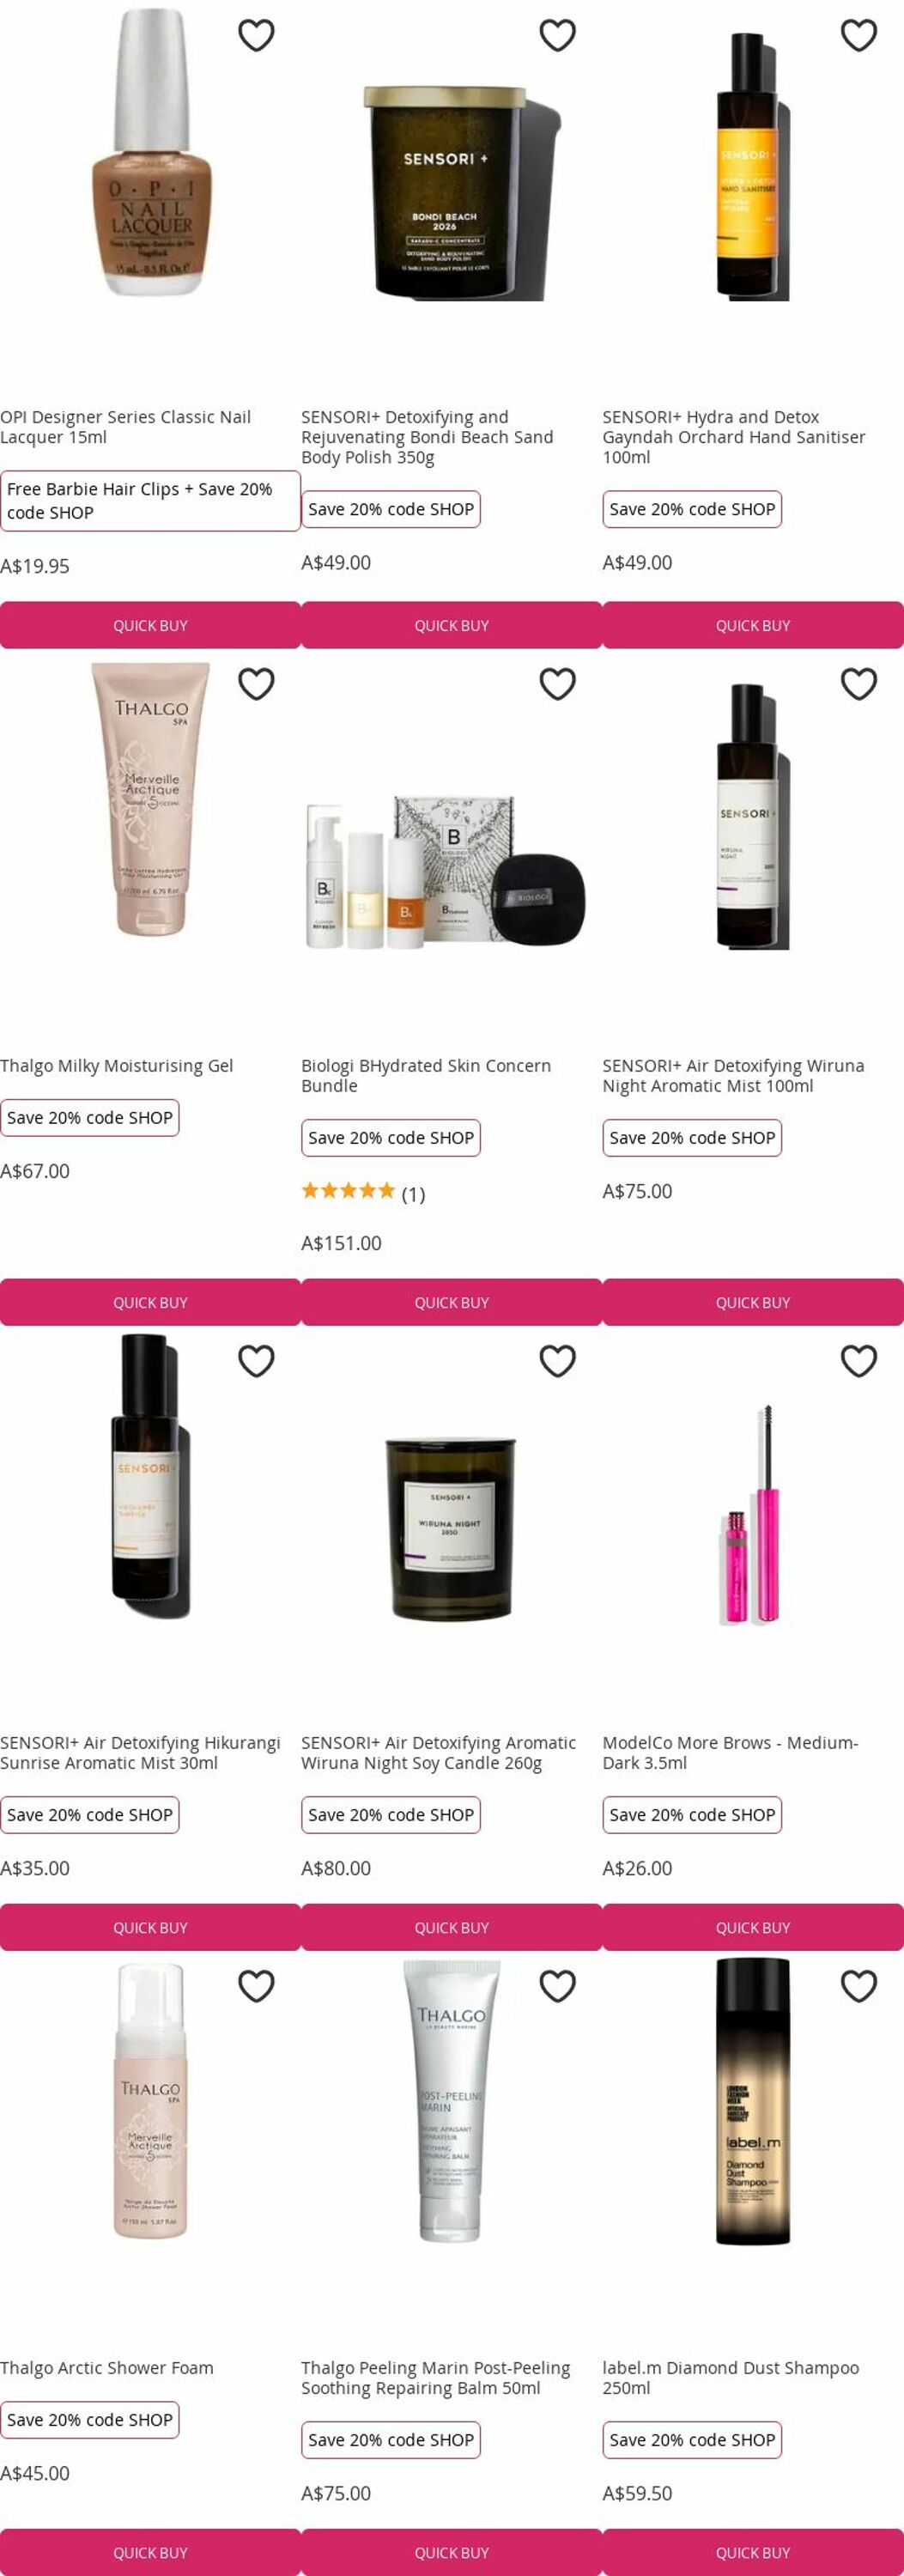904x2576 pixels.
Task: Add OPI Nail Lacquer to wishlist
Action: (x=256, y=35)
